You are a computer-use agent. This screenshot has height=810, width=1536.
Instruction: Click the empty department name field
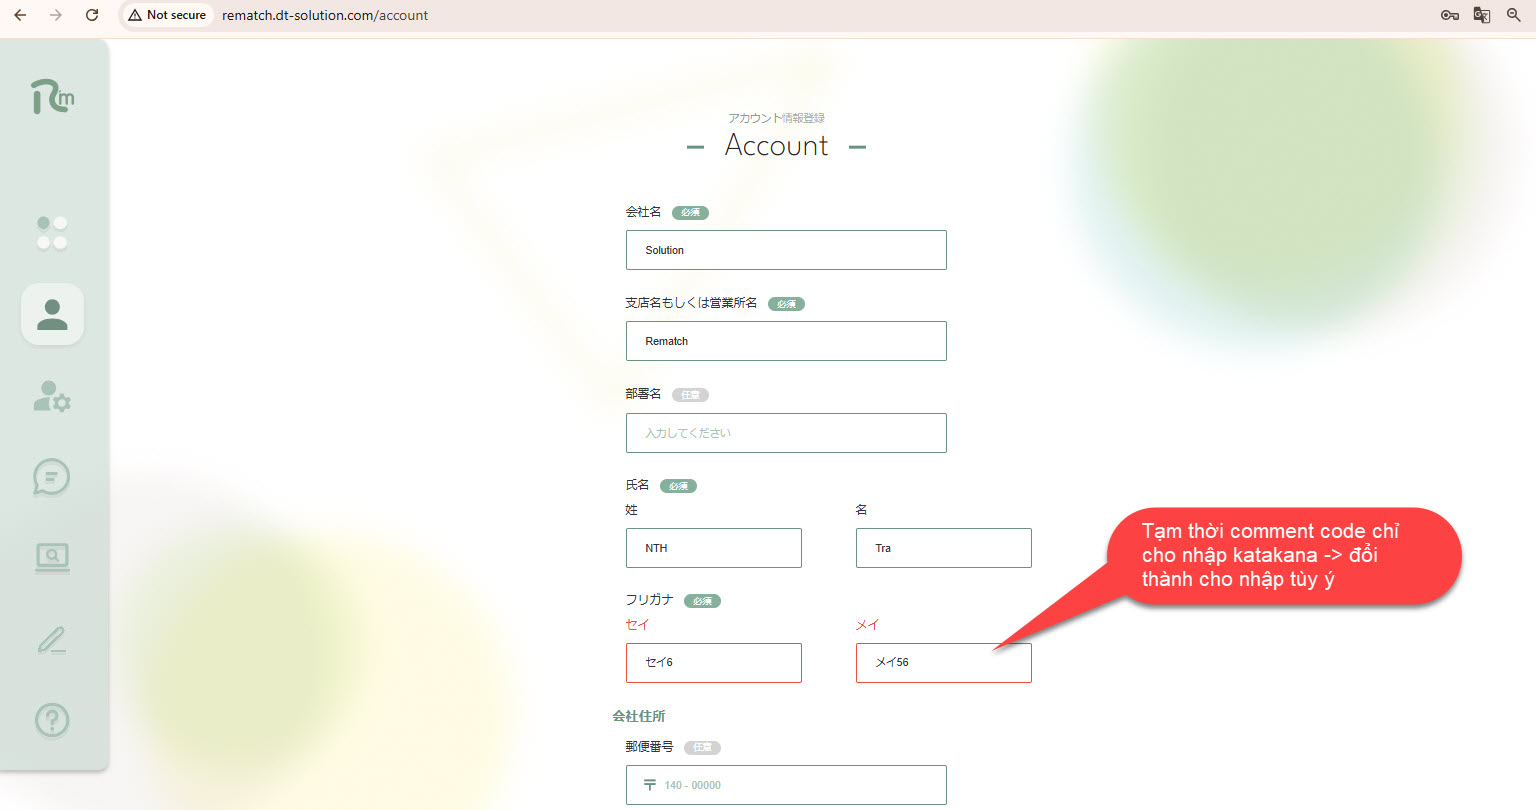(x=786, y=433)
